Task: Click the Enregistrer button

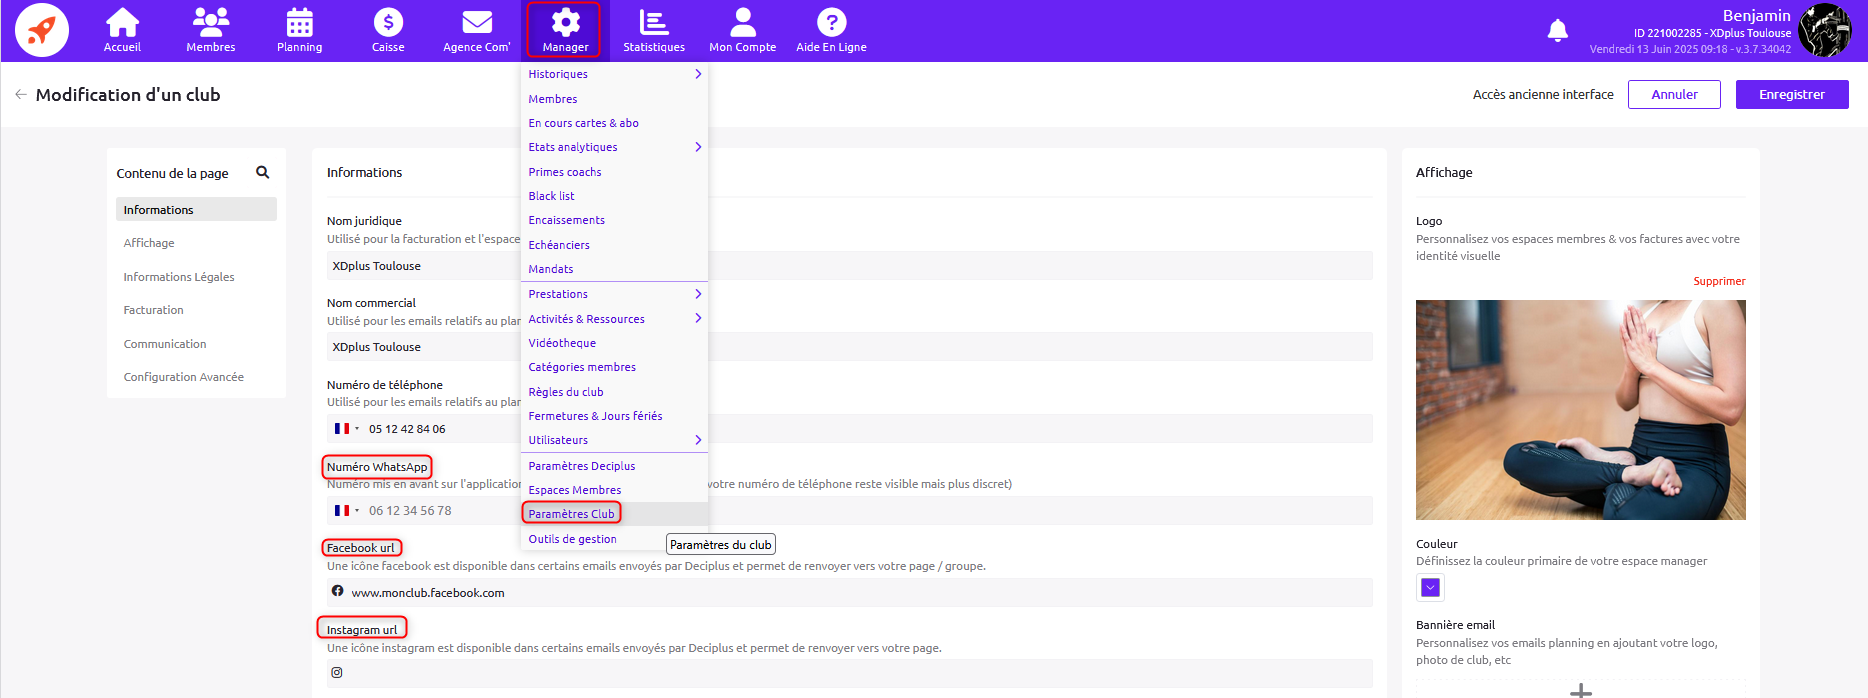Action: (x=1792, y=94)
